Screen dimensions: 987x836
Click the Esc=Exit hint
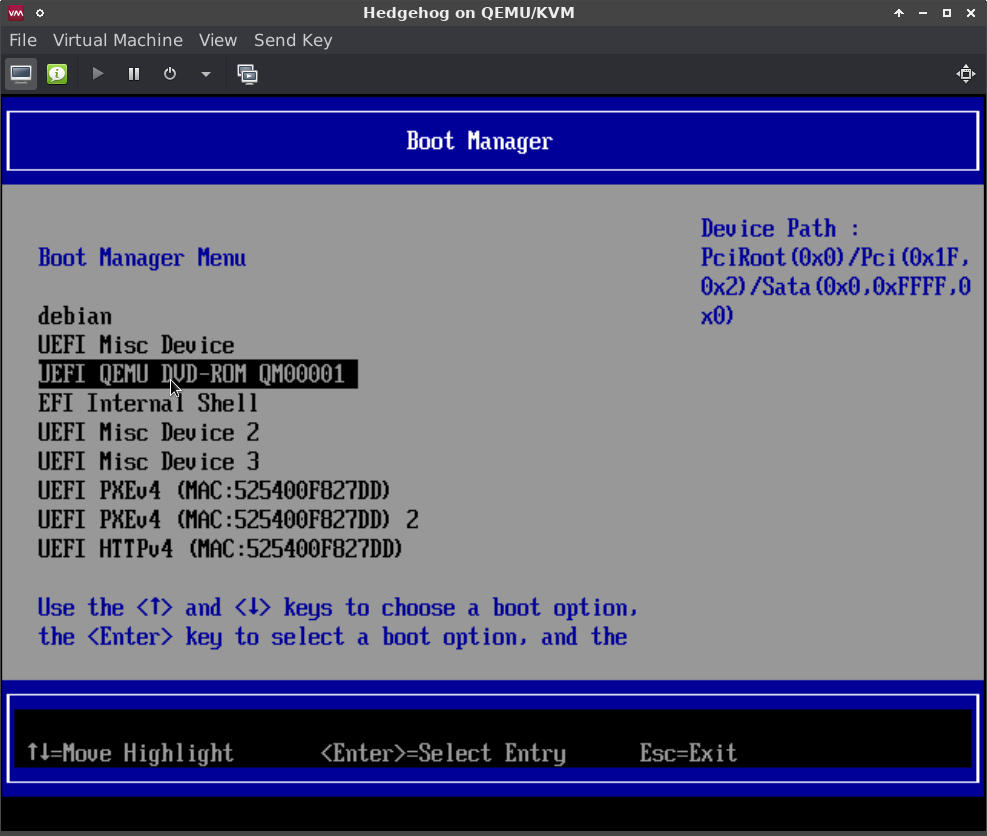click(x=688, y=753)
